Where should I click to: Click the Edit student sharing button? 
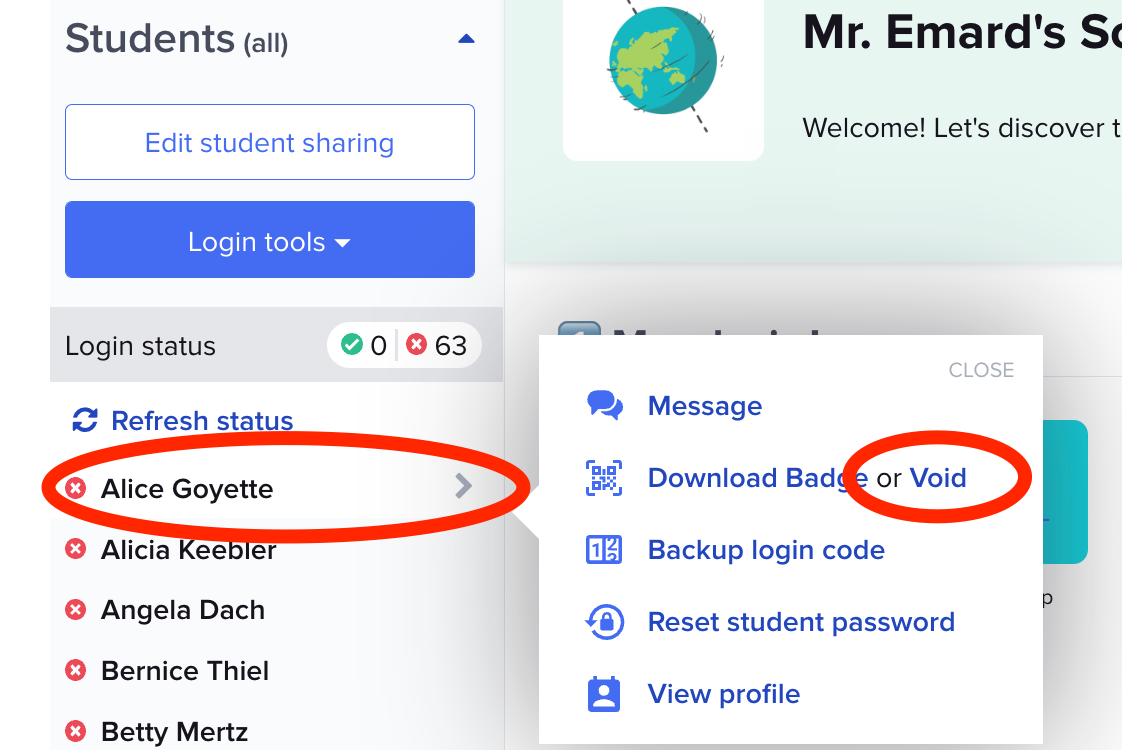[x=269, y=142]
